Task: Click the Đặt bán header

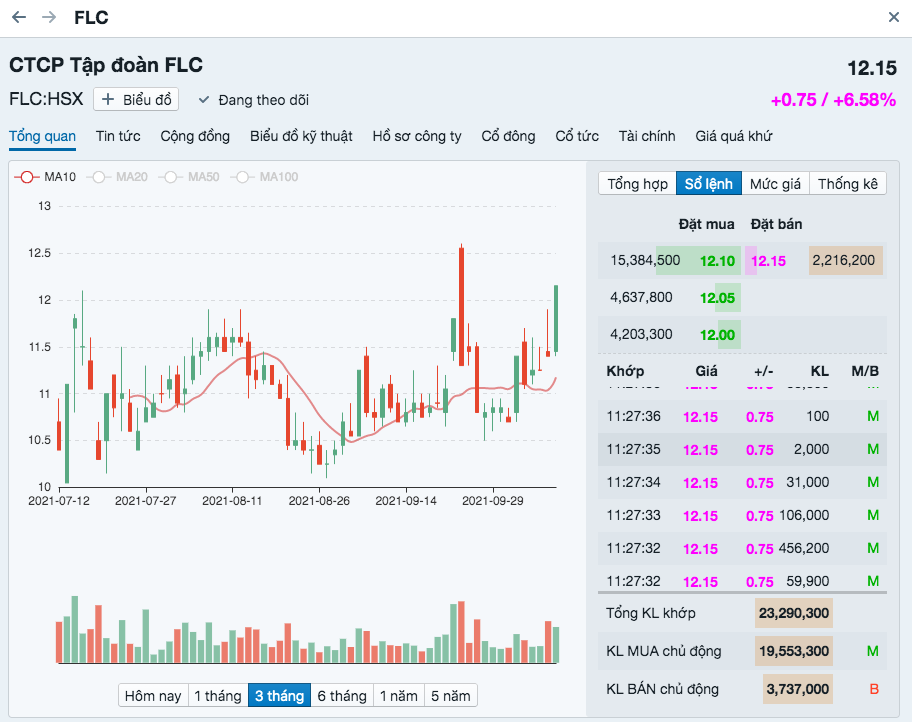Action: (776, 224)
